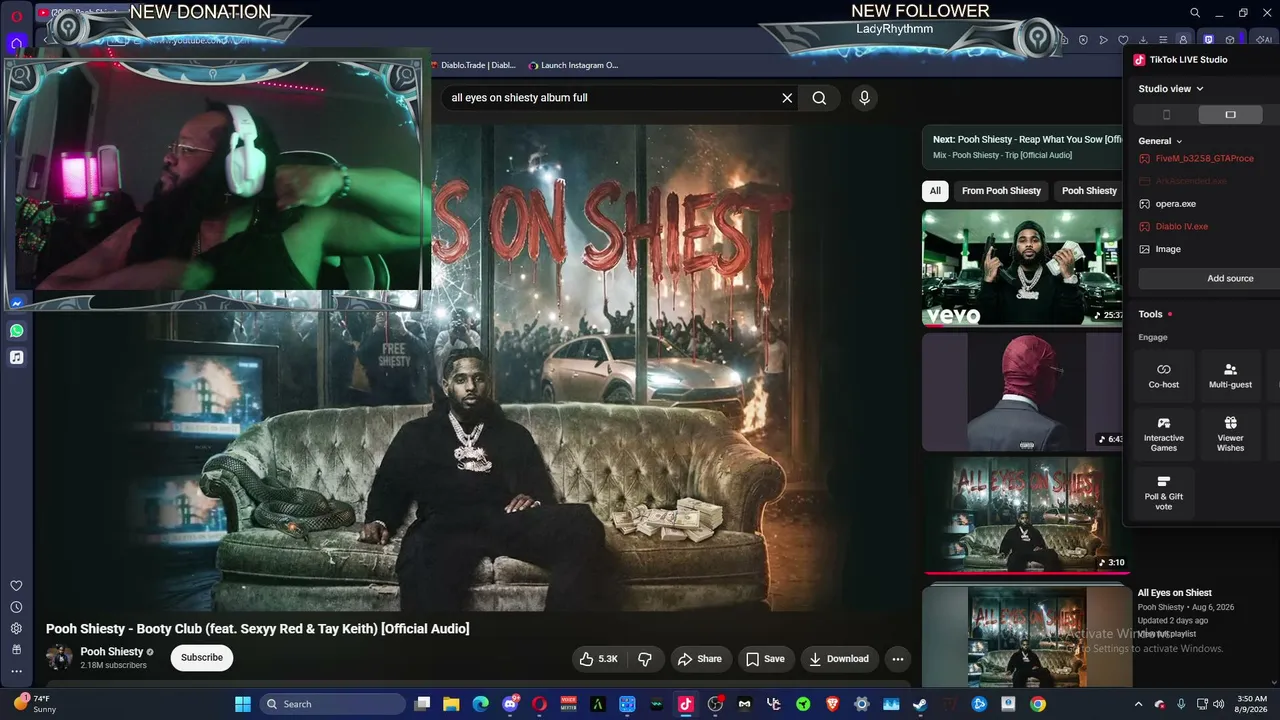The width and height of the screenshot is (1280, 720).
Task: Switch to landscape layout in Studio
Action: pos(1230,115)
